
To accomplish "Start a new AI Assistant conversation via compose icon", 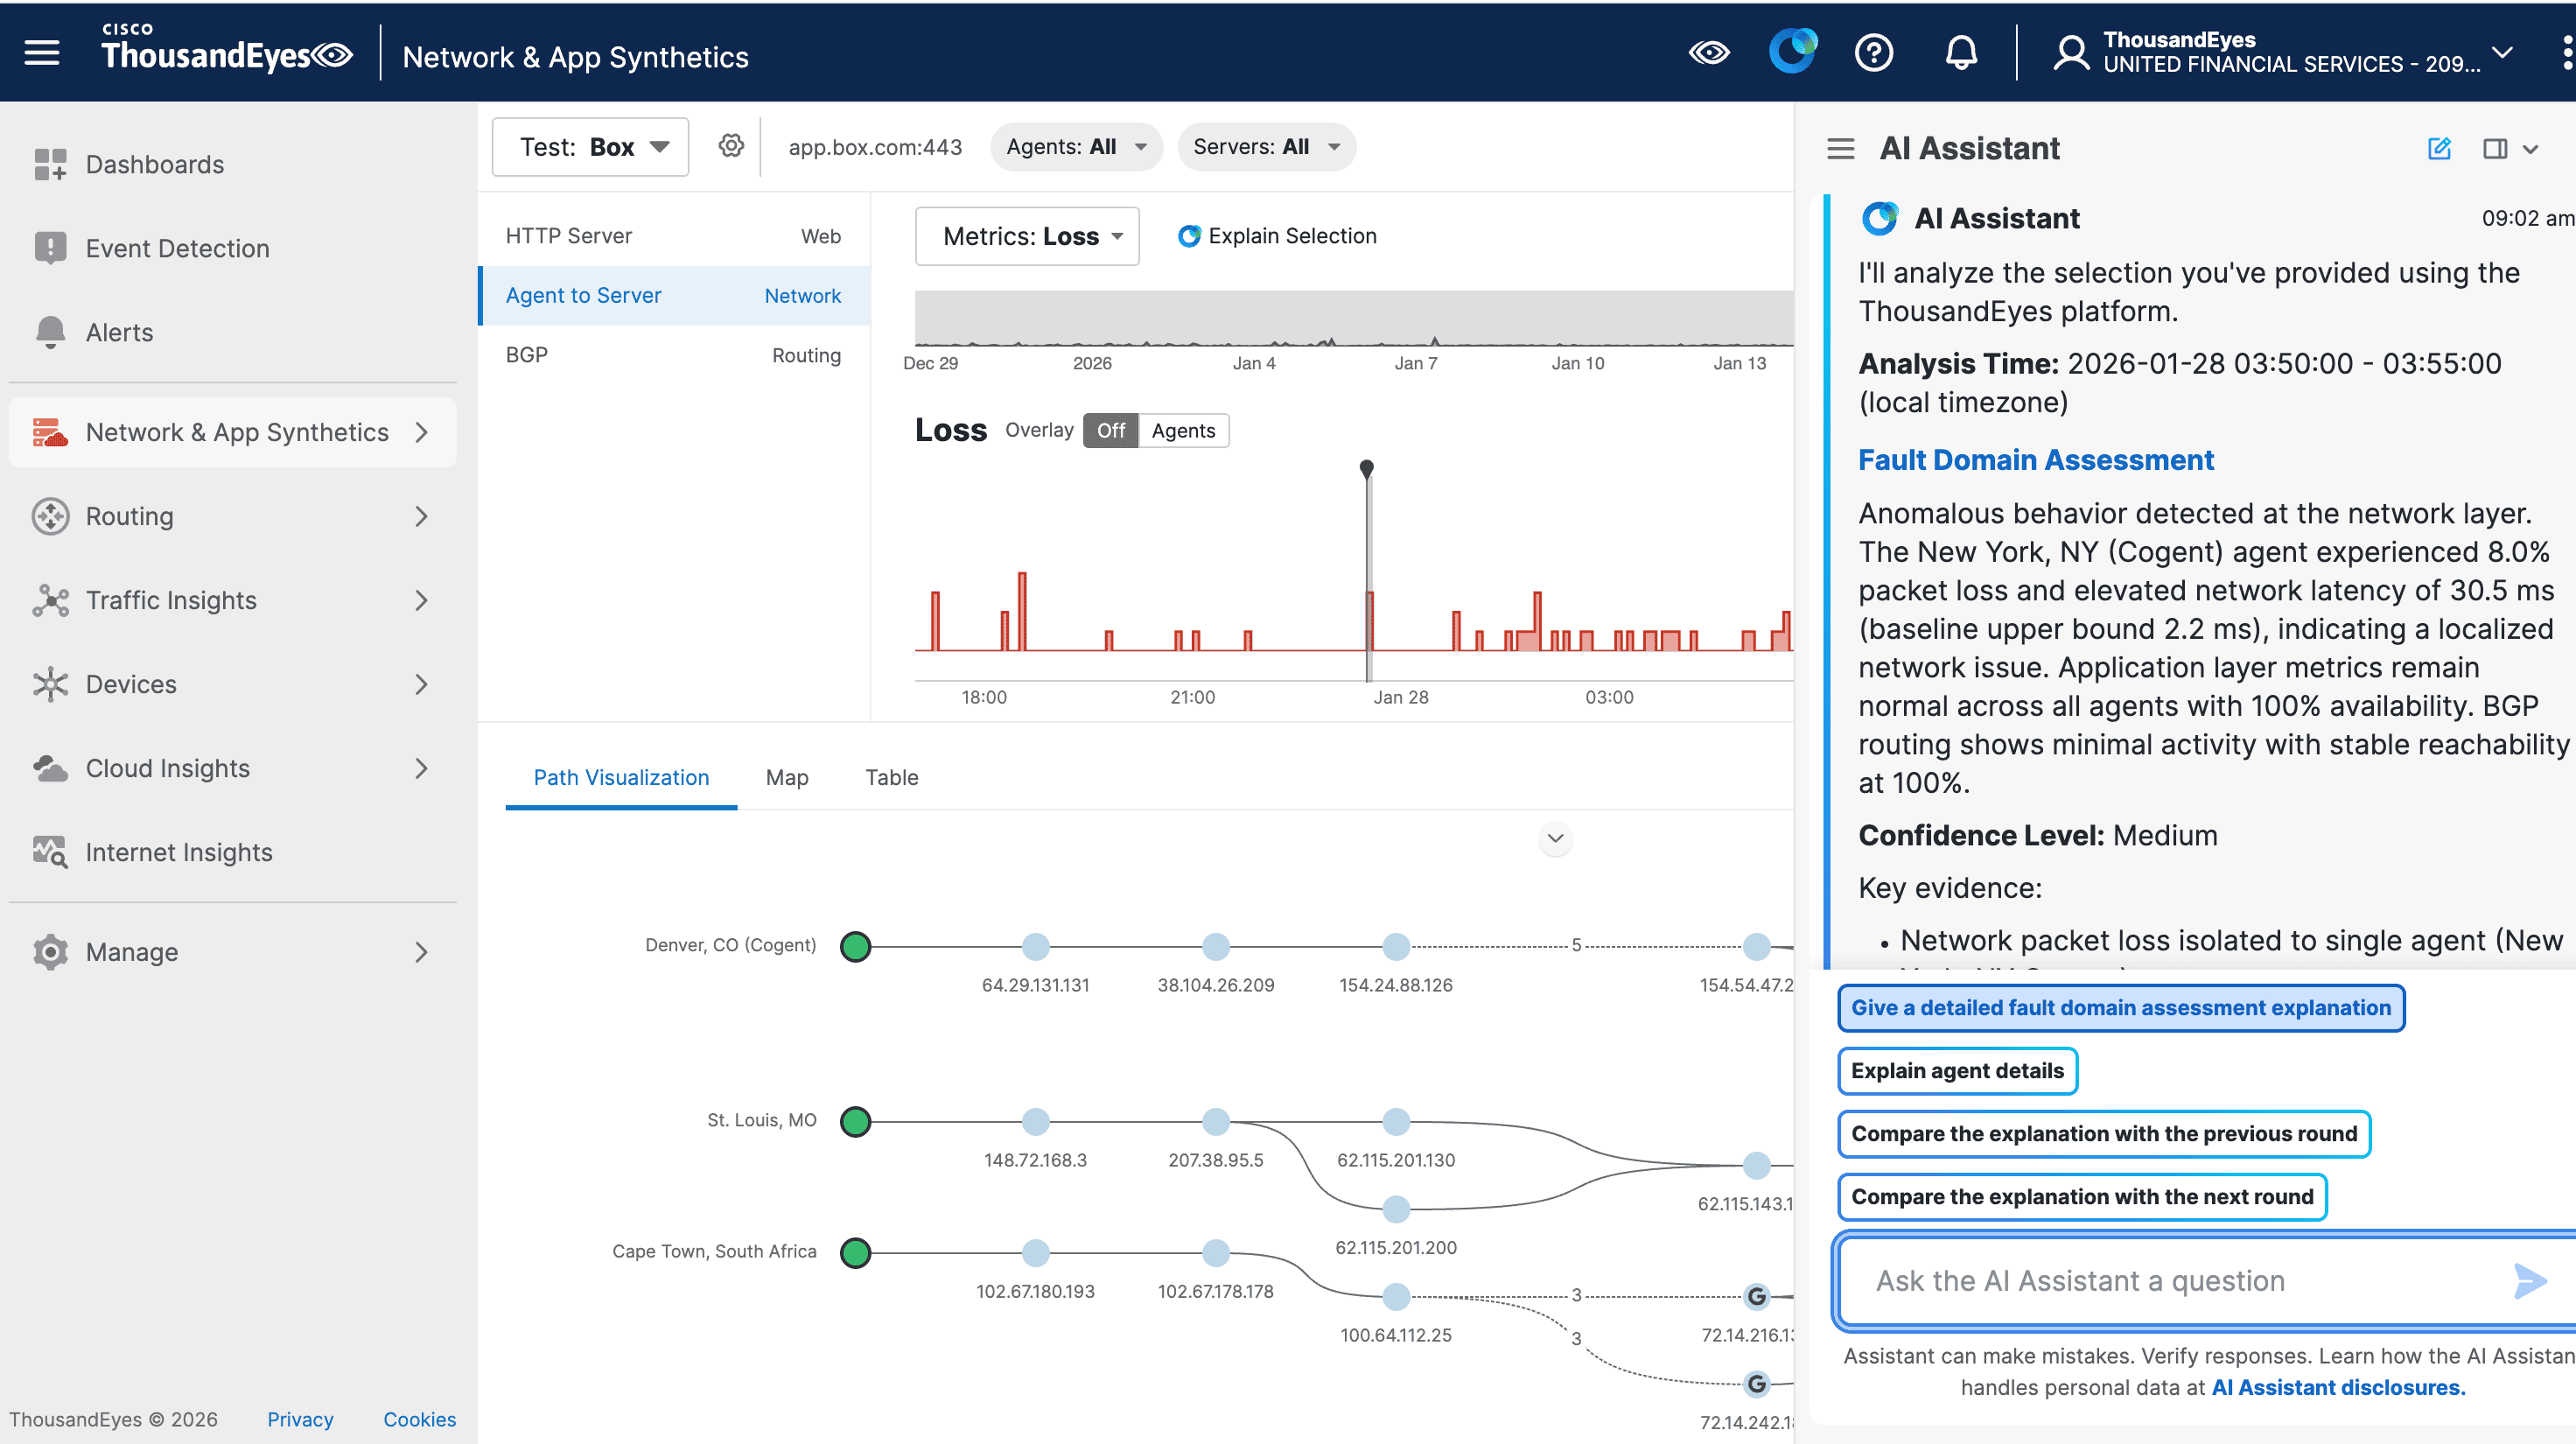I will pos(2440,148).
